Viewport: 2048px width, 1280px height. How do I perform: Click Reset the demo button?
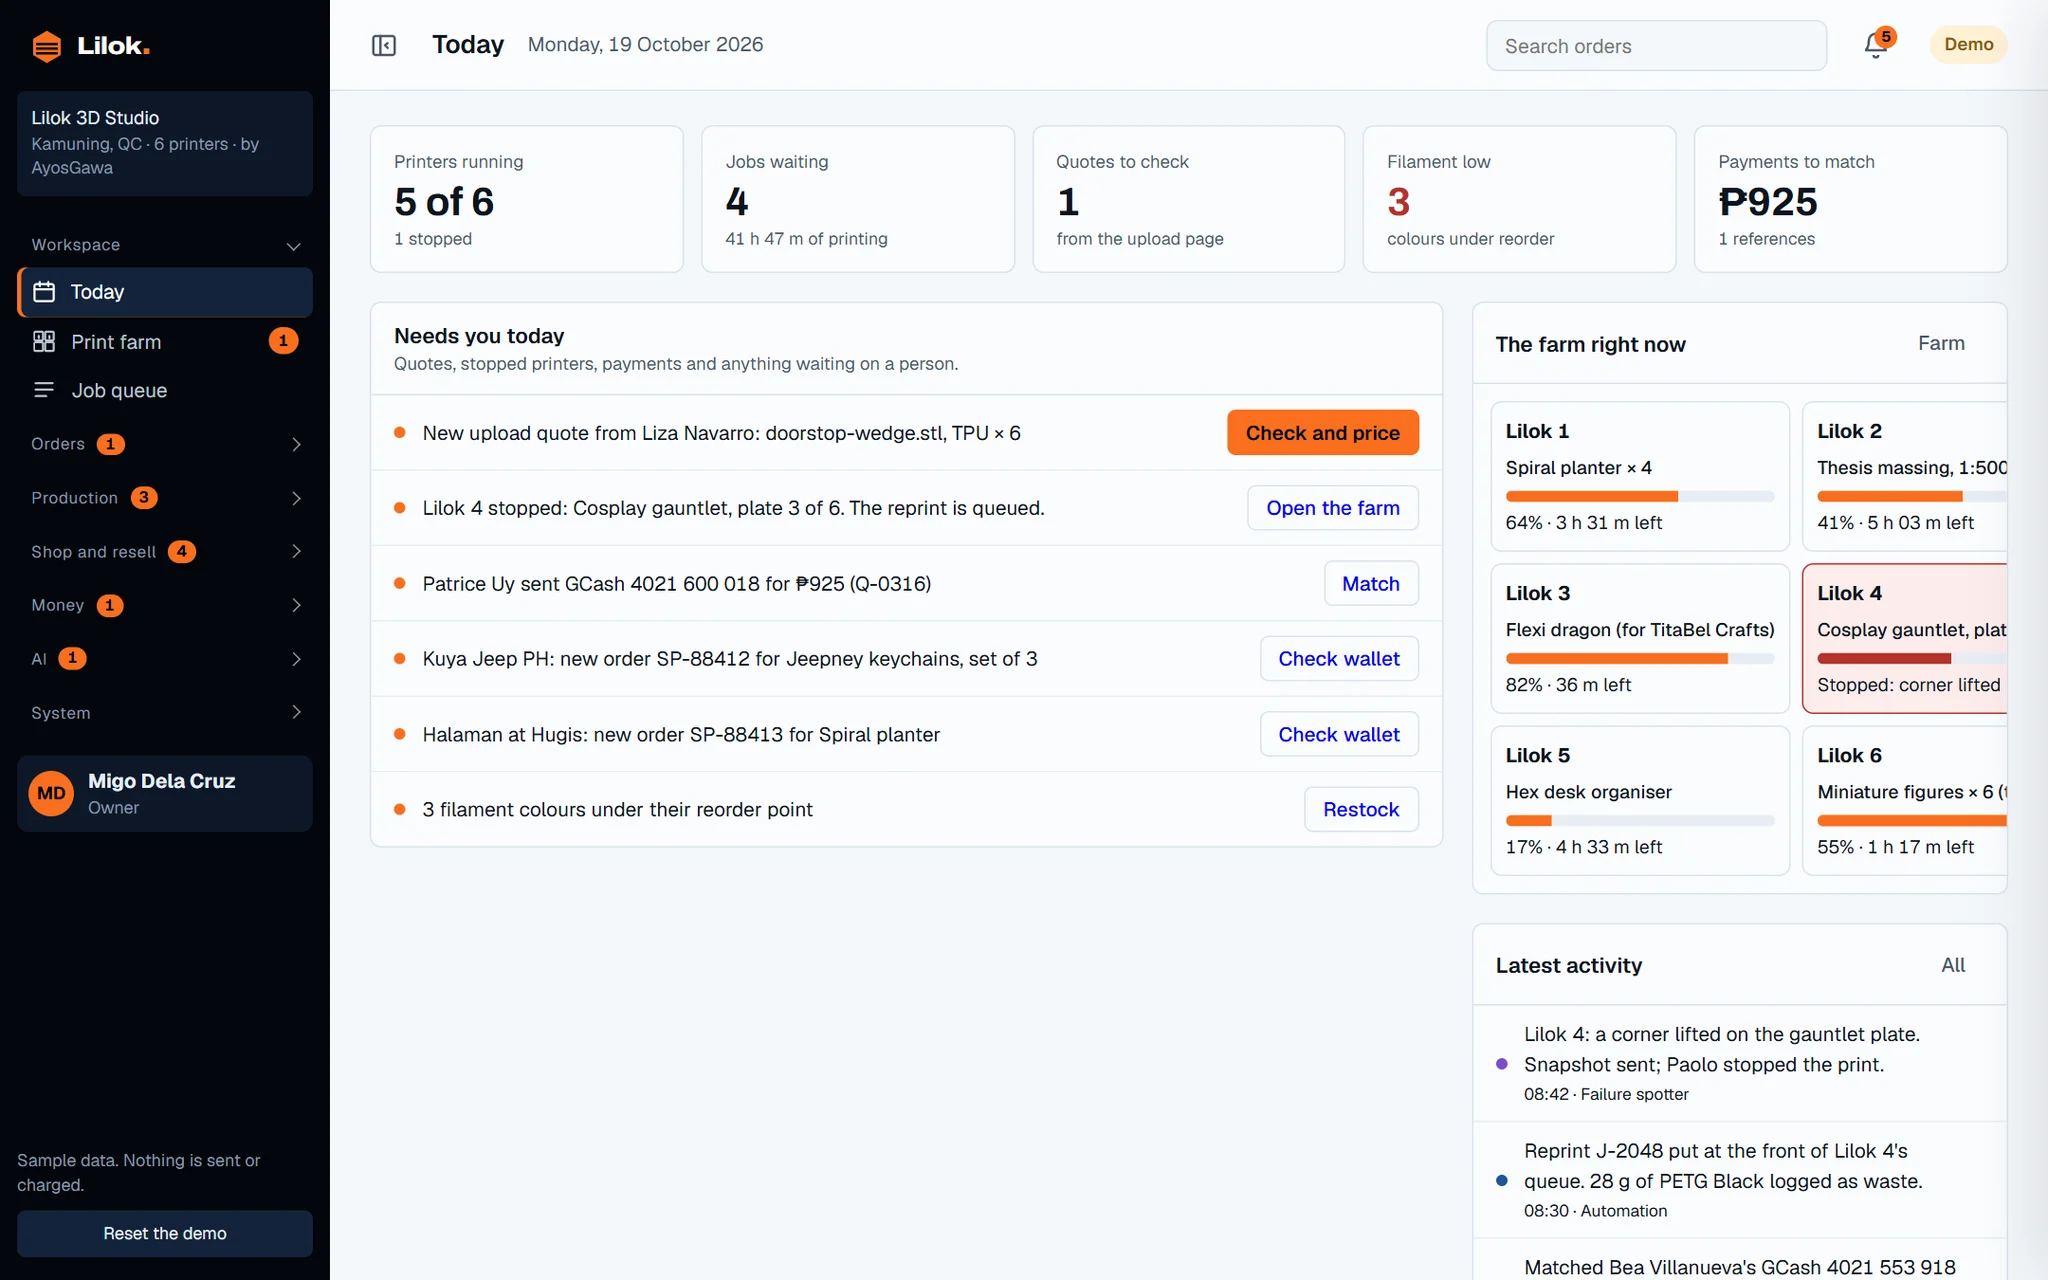165,1233
